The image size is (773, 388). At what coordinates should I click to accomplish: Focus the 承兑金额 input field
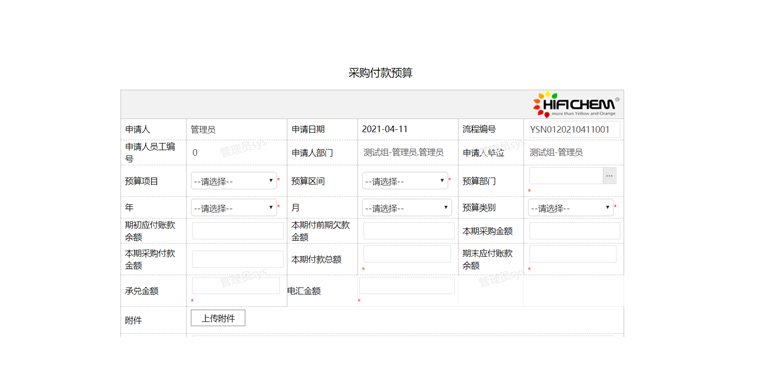coord(236,285)
